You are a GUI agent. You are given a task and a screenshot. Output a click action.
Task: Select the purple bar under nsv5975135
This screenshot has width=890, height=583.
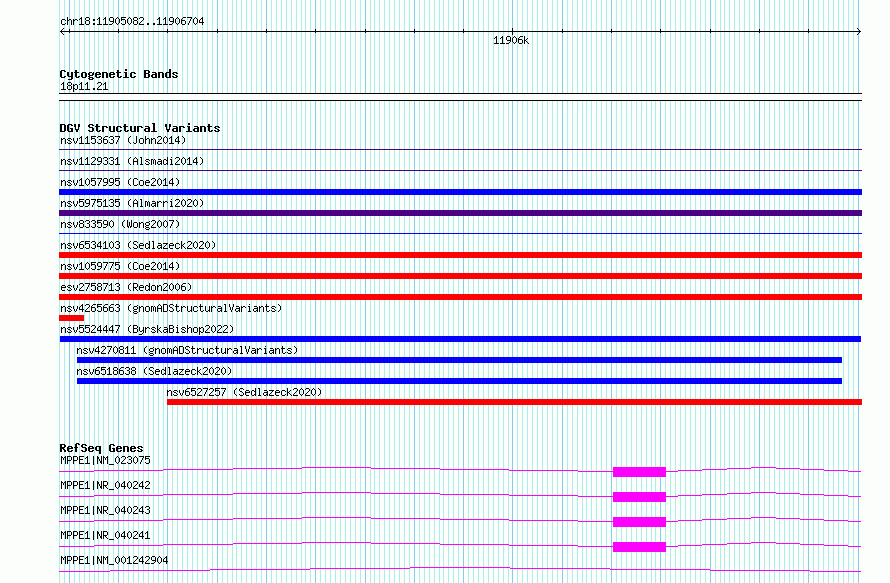pos(460,213)
